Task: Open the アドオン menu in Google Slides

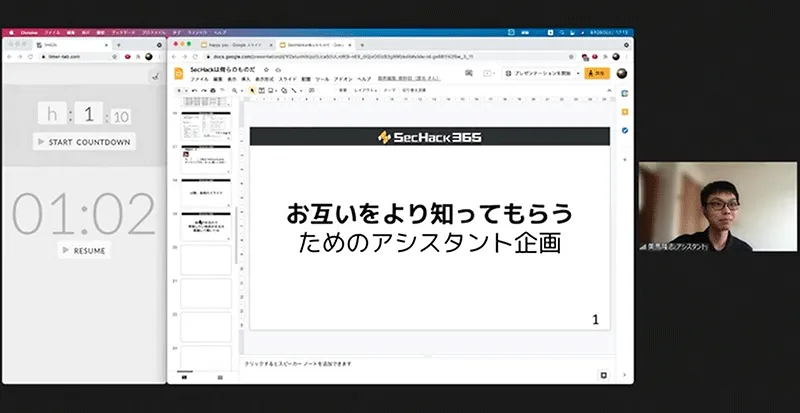Action: coord(343,80)
